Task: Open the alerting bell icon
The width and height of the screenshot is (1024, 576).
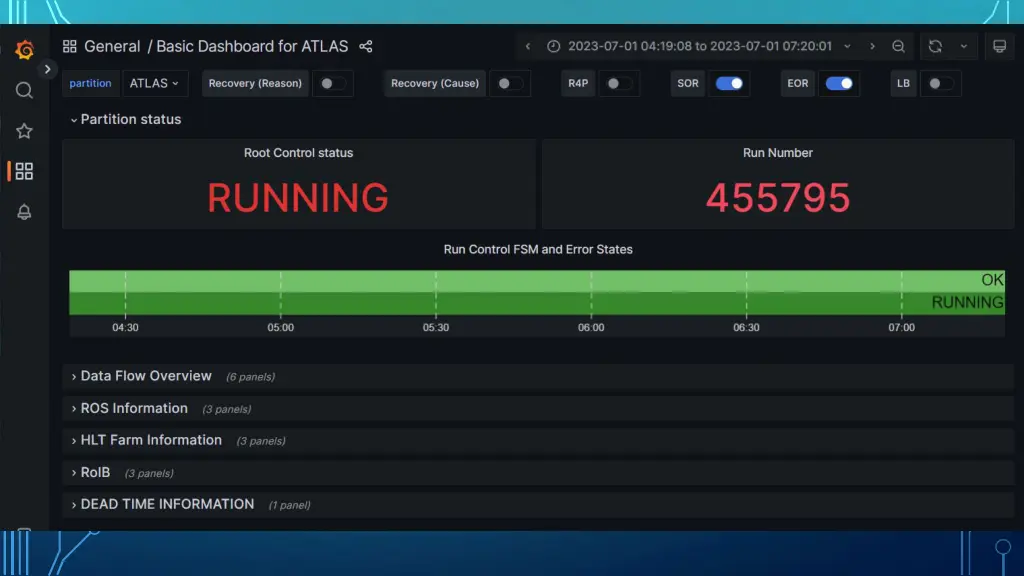Action: [24, 212]
